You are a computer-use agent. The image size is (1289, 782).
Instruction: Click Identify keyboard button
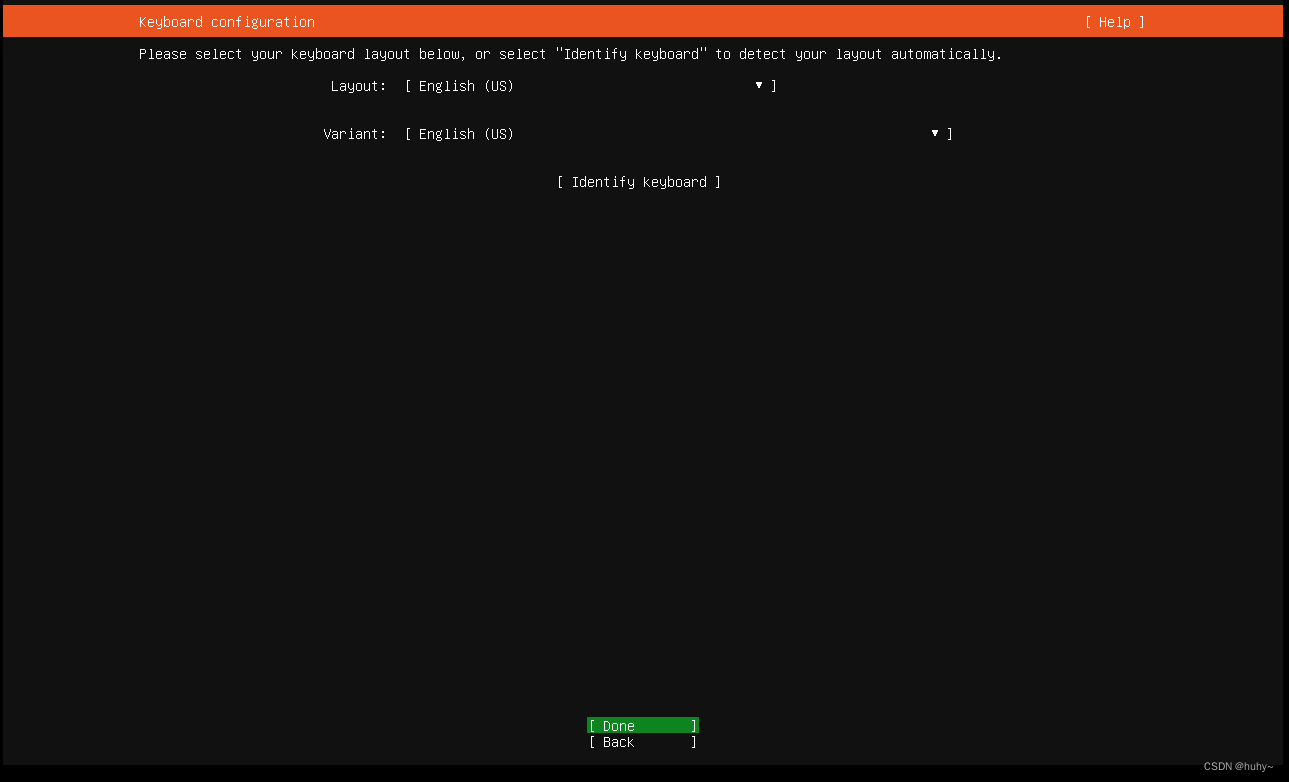(639, 182)
